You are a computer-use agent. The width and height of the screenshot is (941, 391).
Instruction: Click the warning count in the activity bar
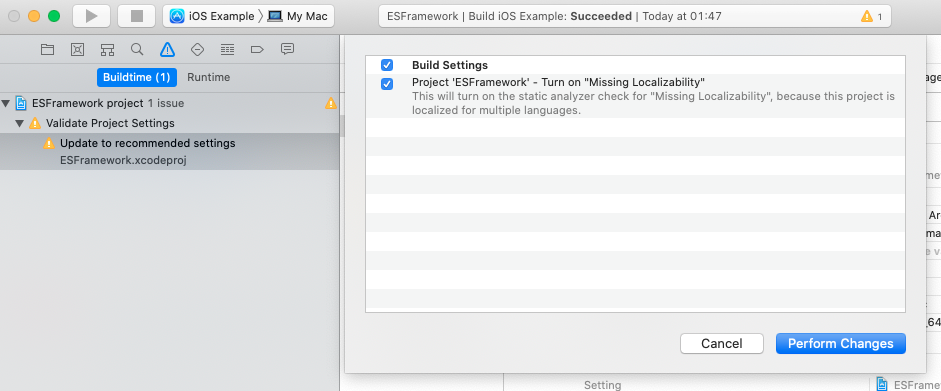(872, 16)
